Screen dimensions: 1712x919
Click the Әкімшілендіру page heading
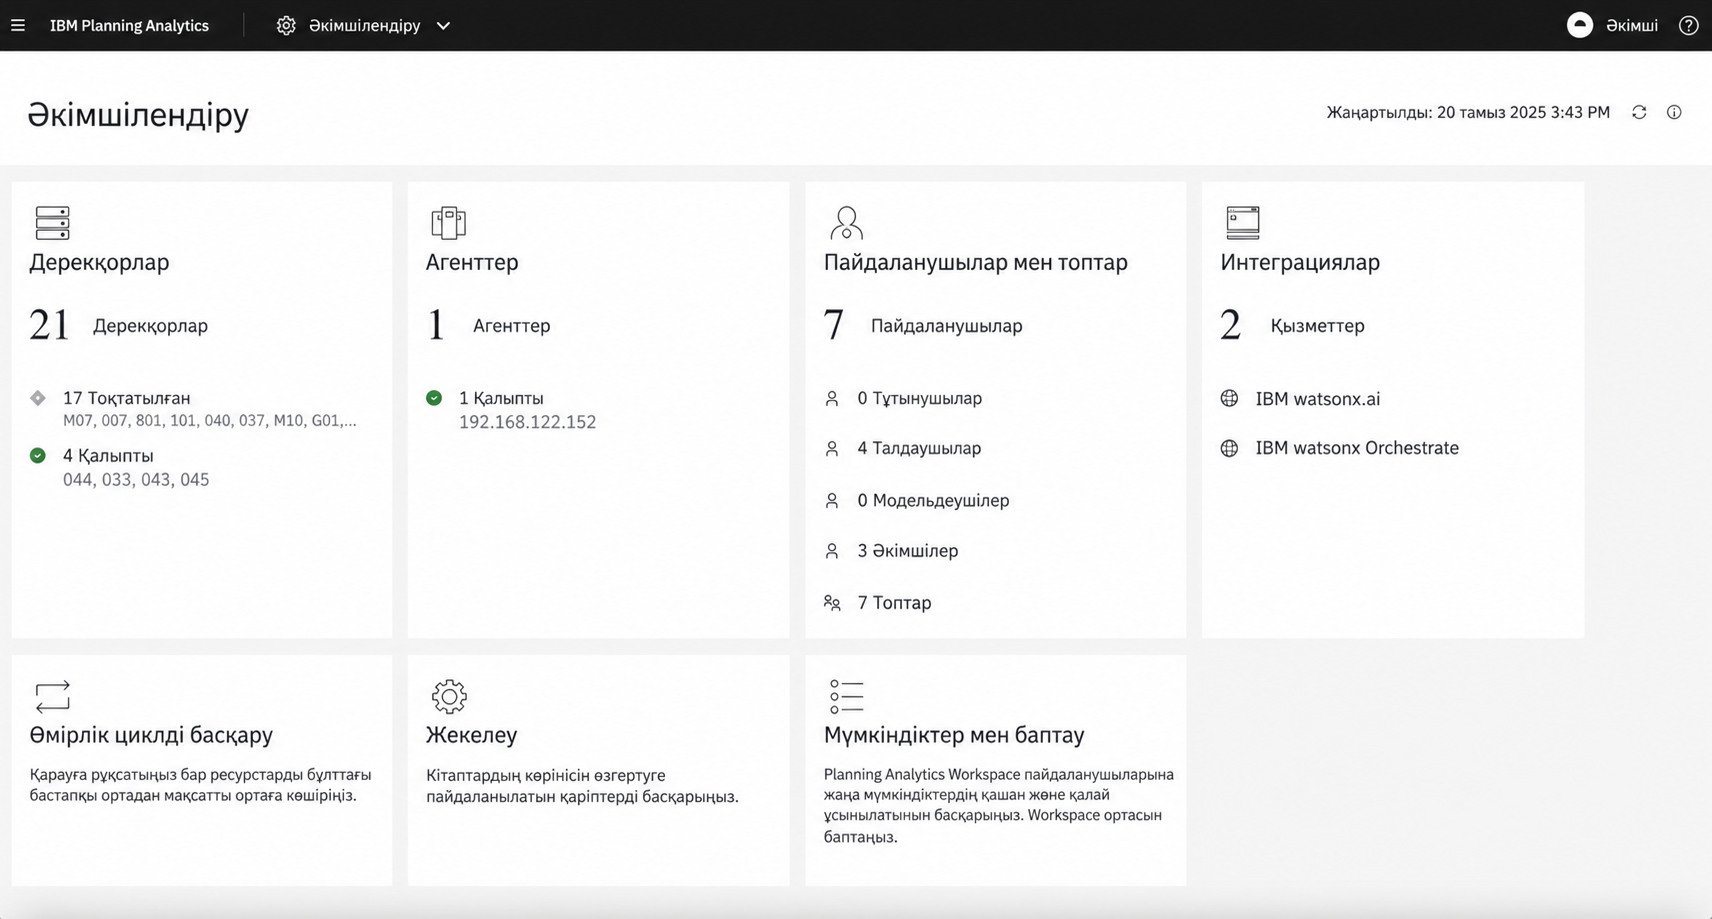(138, 114)
